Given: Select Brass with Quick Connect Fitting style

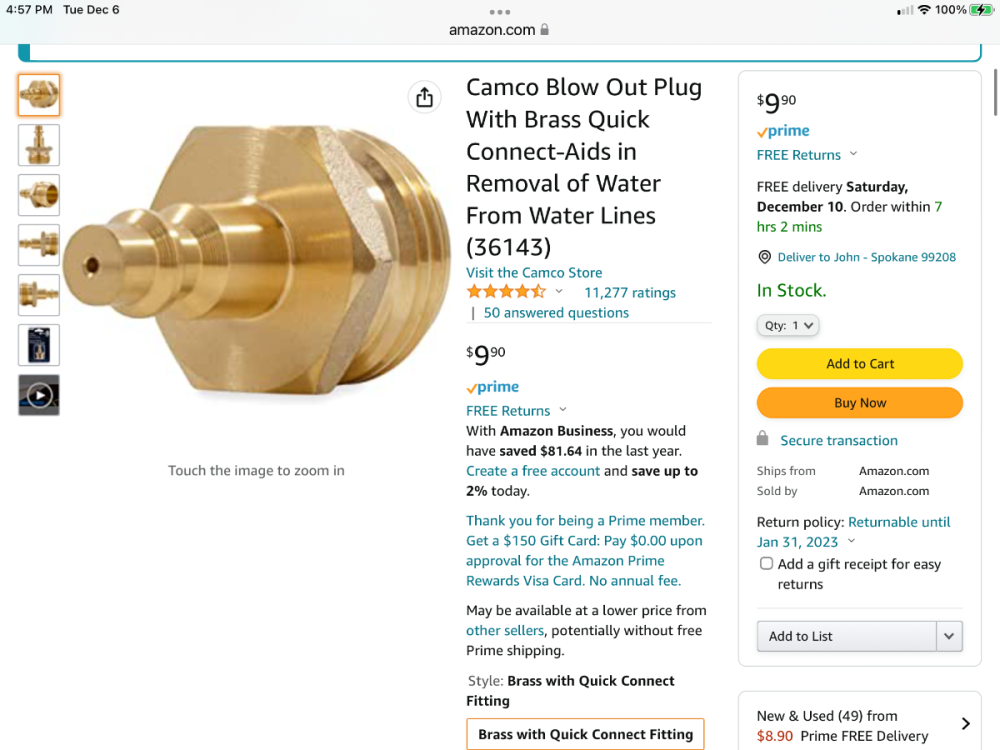Looking at the screenshot, I should click(x=585, y=734).
